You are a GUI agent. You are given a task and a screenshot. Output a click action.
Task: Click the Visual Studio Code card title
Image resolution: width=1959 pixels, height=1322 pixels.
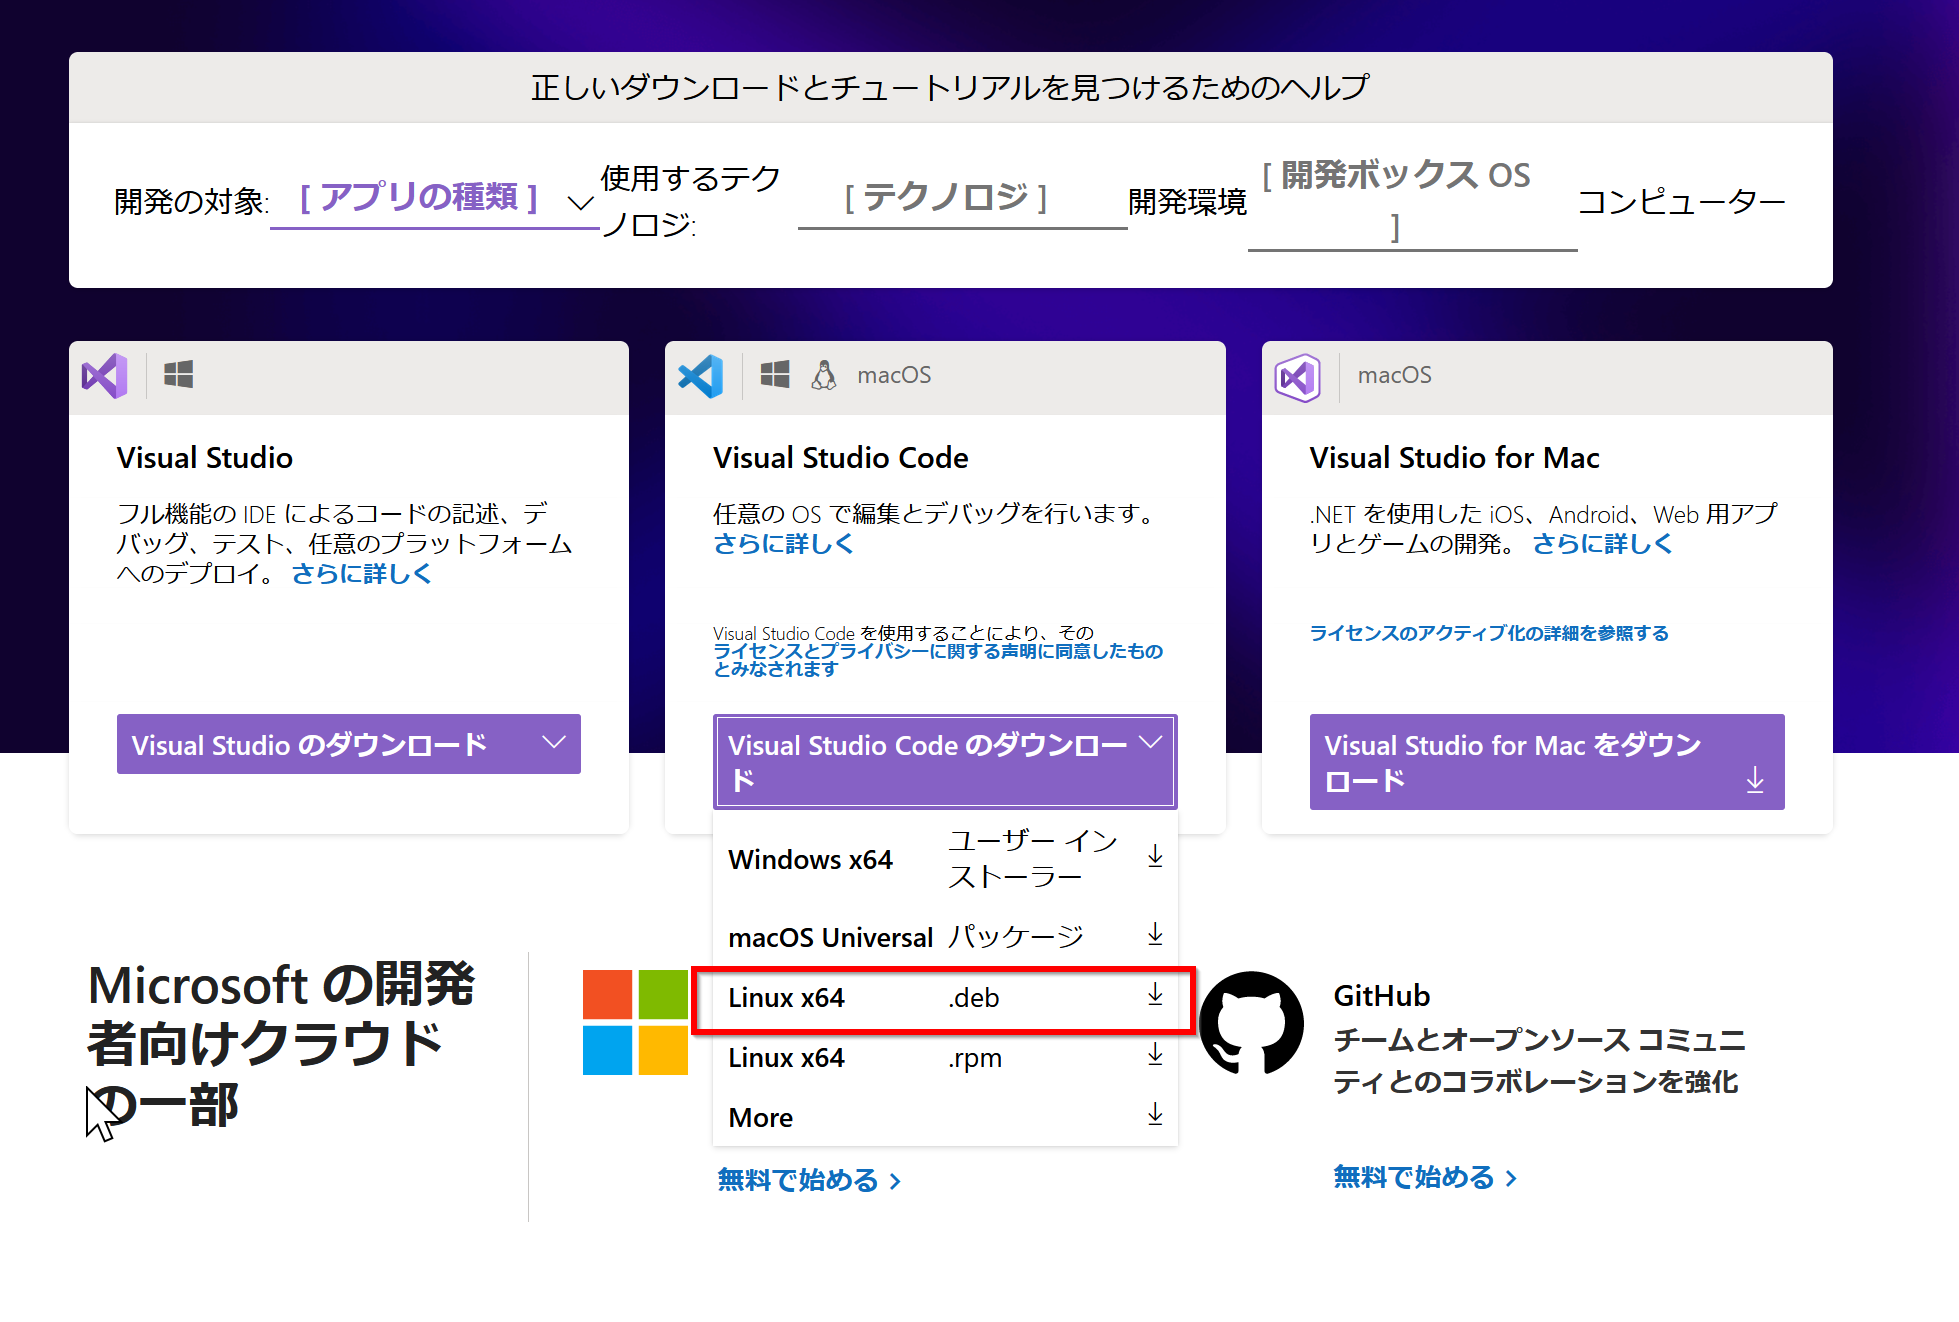840,458
